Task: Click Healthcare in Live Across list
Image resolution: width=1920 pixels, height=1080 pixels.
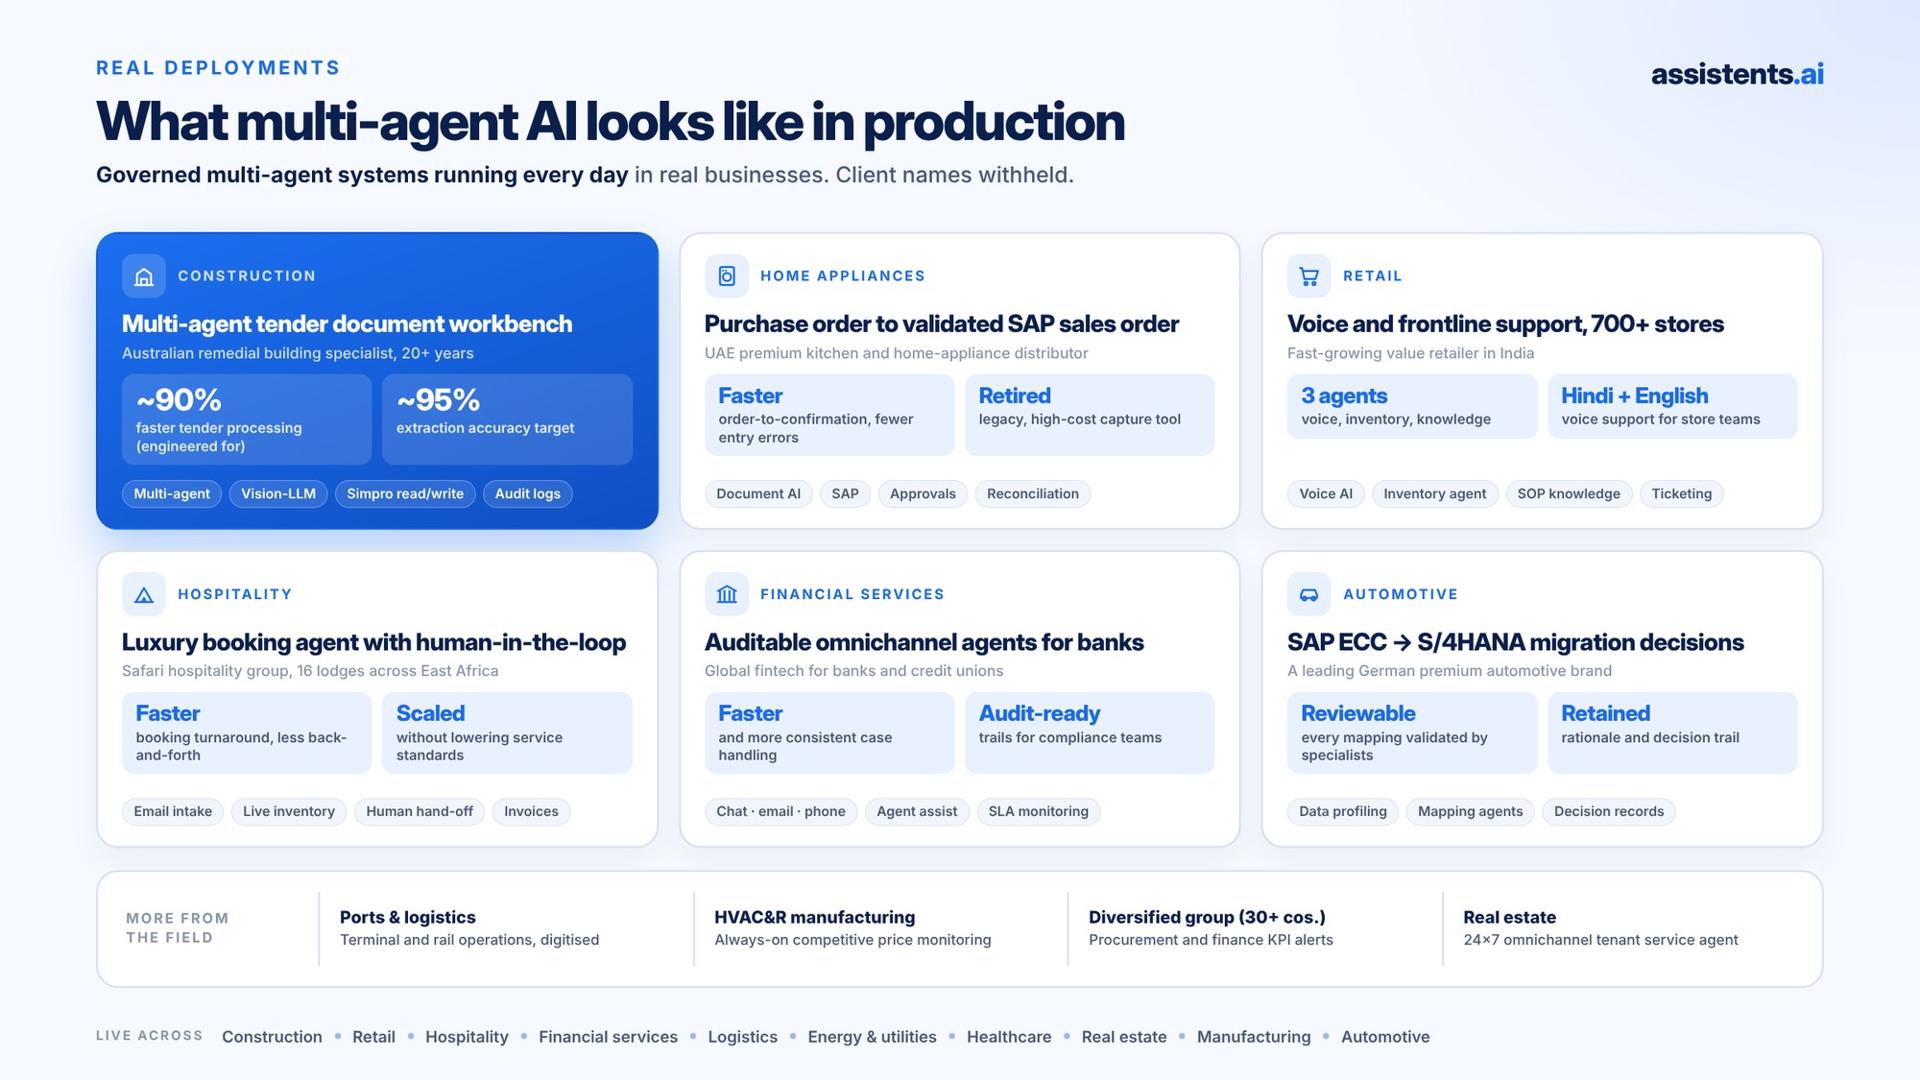Action: coord(1009,1037)
